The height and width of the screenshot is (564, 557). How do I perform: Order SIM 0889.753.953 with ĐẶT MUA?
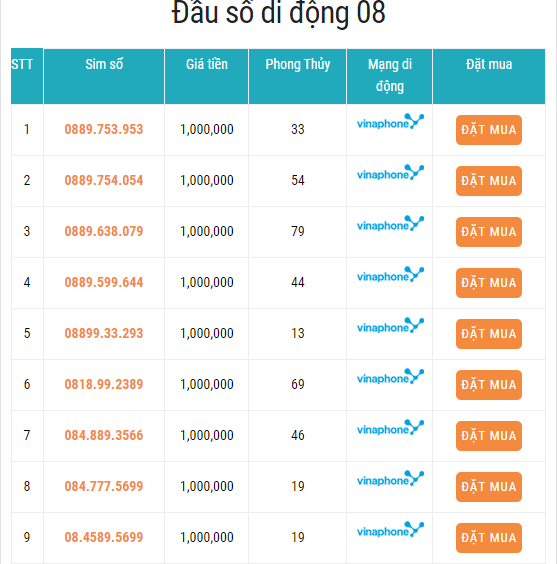pyautogui.click(x=489, y=130)
